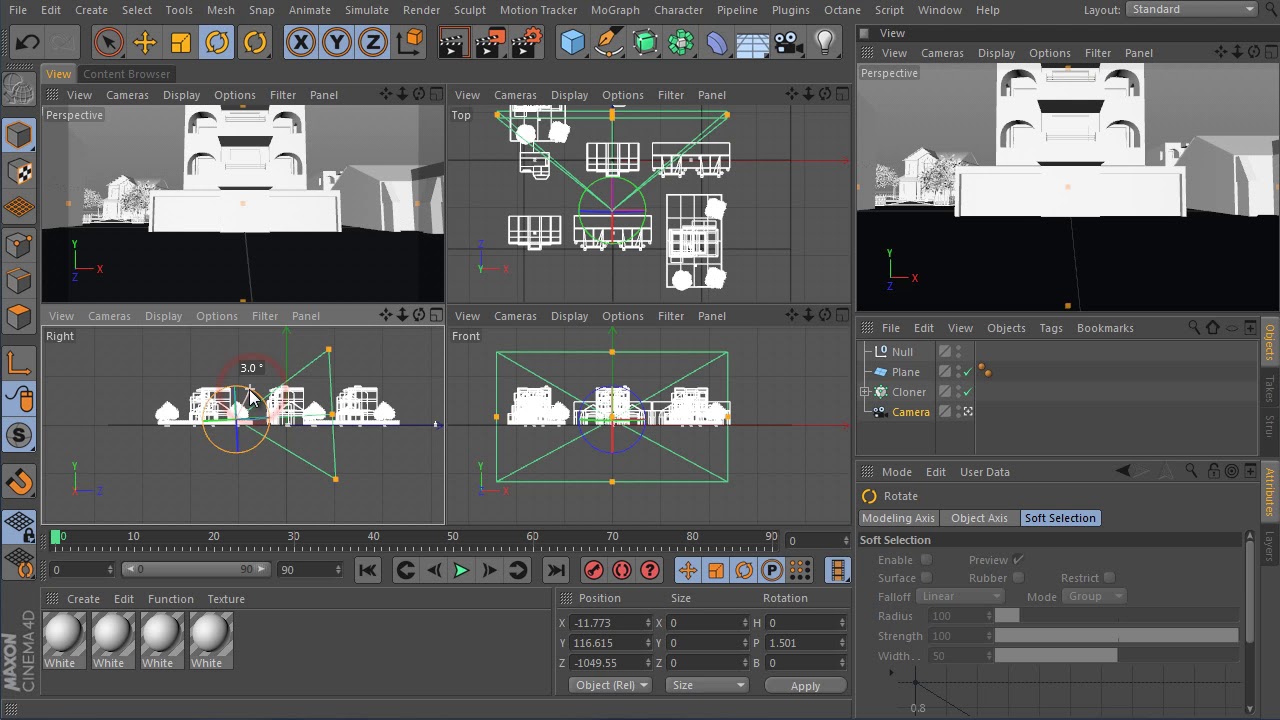Switch to Points mode

point(19,244)
